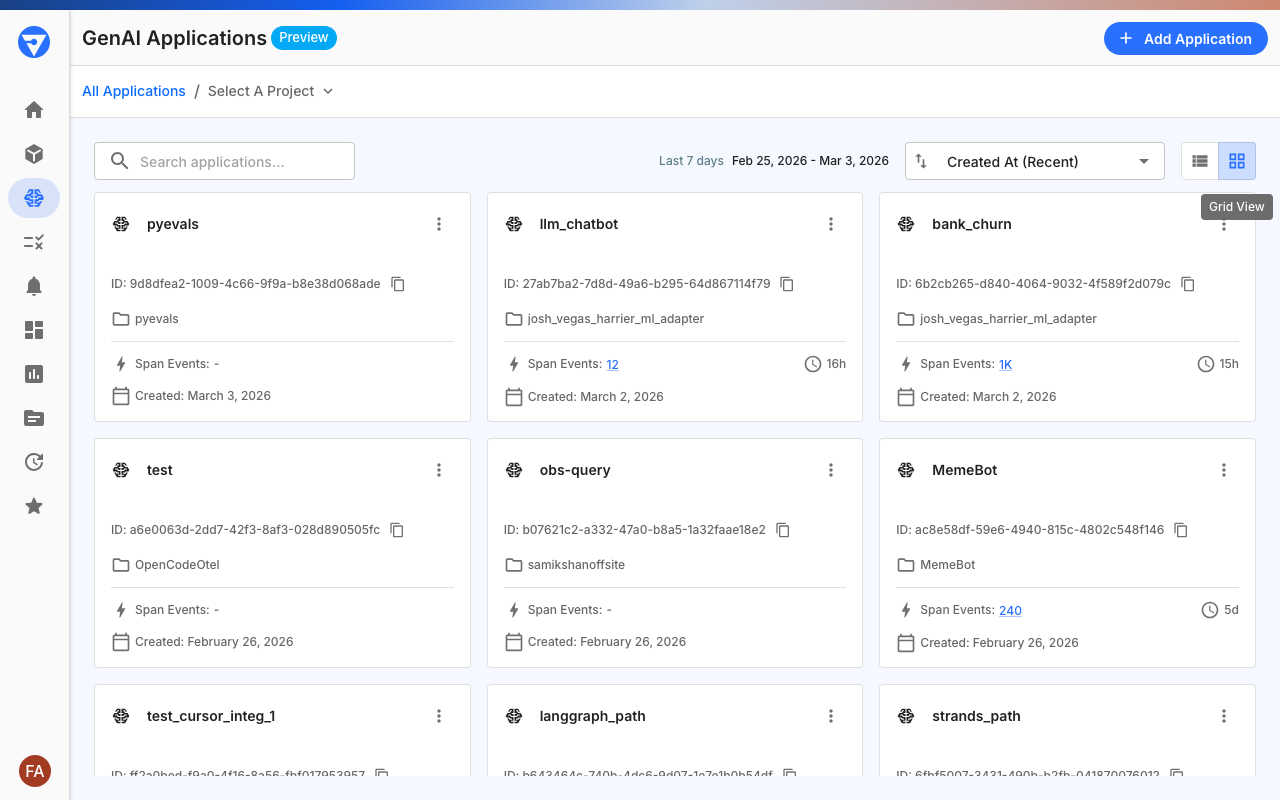The height and width of the screenshot is (800, 1280).
Task: Open the Home icon in the sidebar
Action: (x=33, y=110)
